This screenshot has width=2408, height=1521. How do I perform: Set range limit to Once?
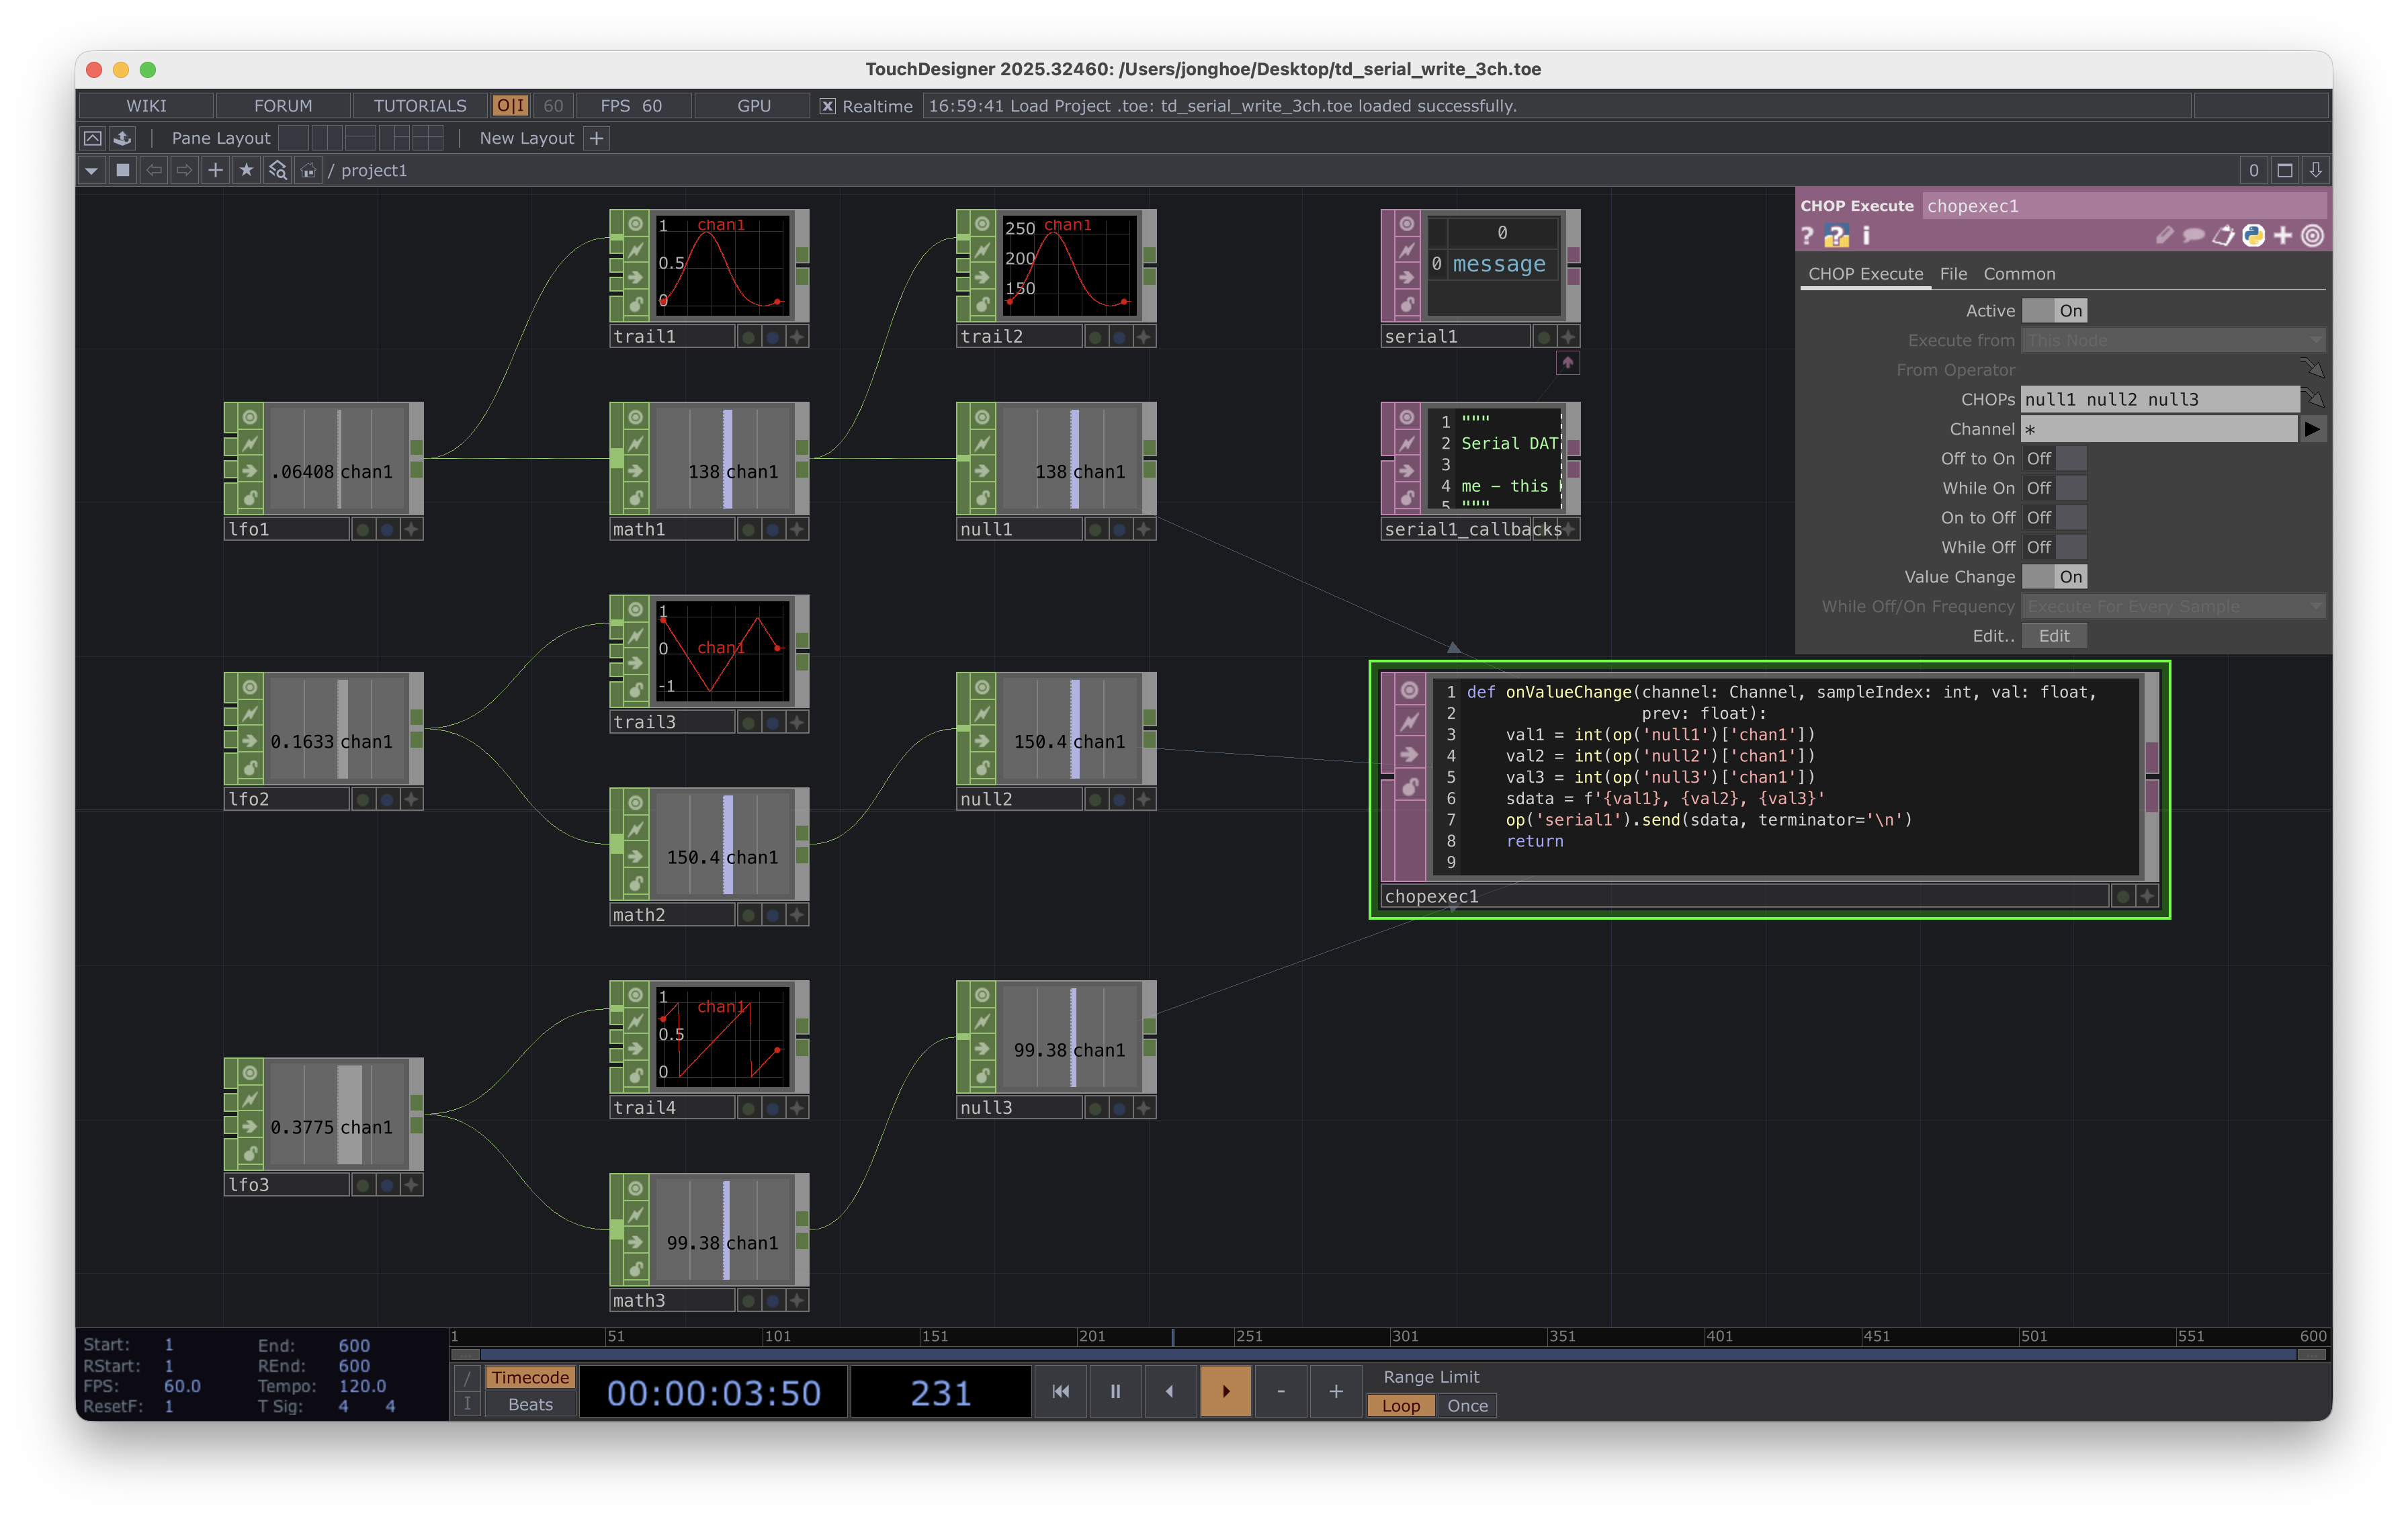[1467, 1406]
